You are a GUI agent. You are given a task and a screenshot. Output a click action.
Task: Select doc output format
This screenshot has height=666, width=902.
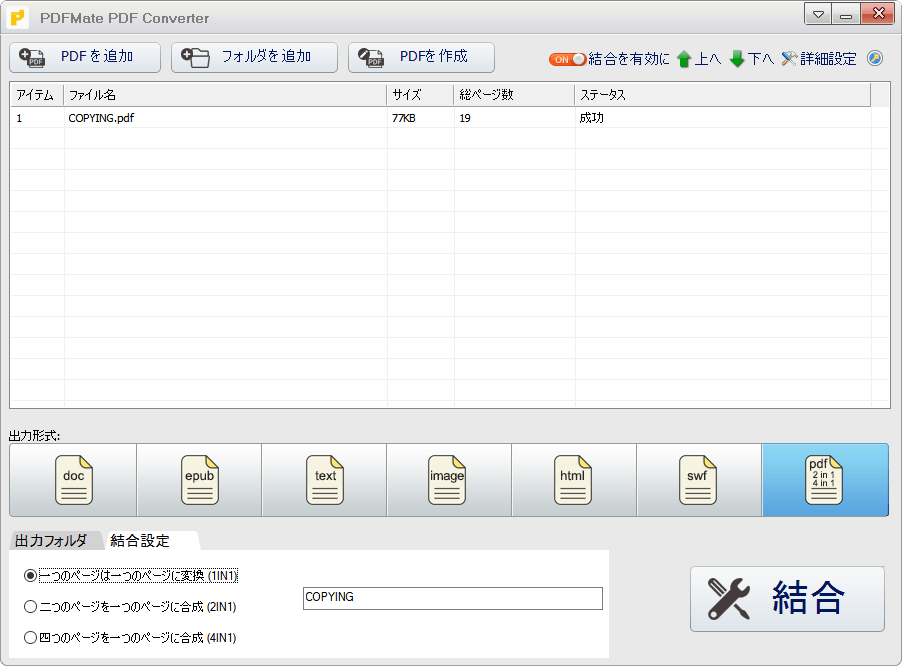click(73, 480)
